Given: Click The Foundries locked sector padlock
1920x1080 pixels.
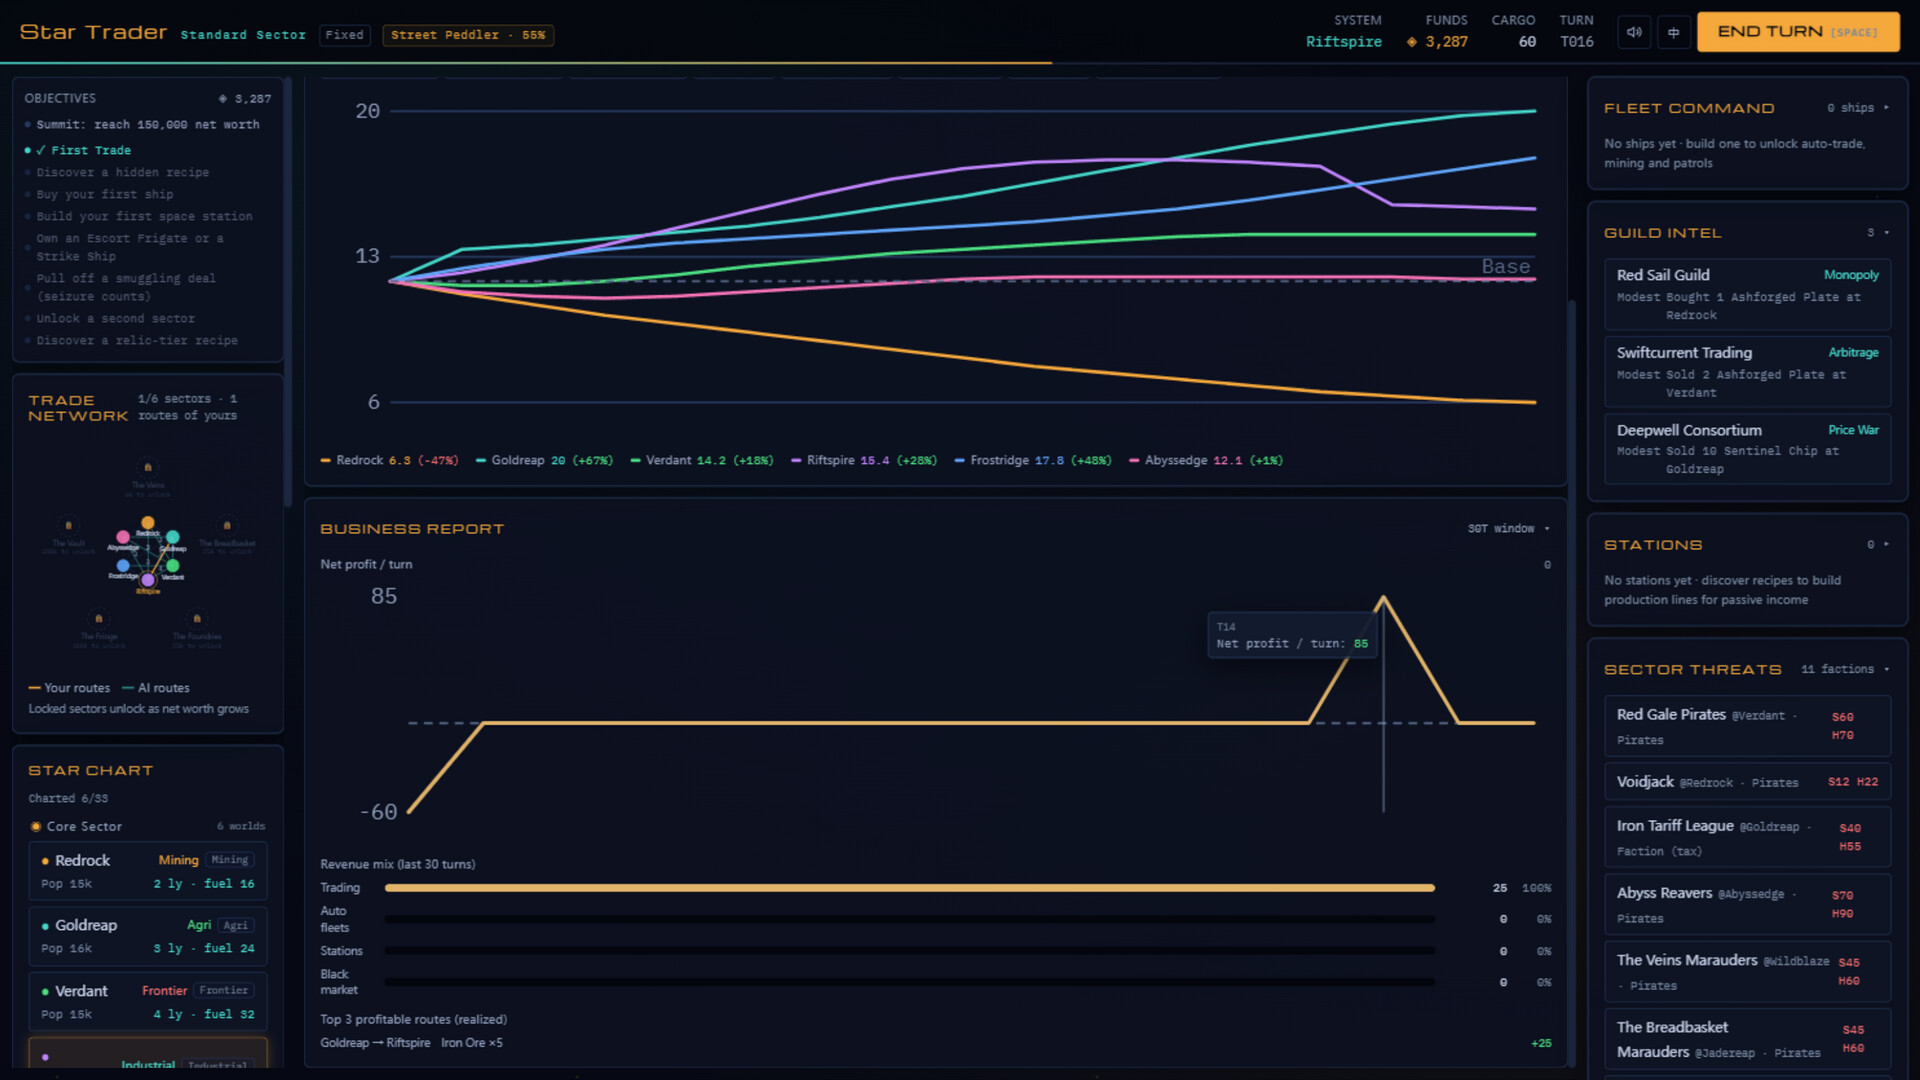Looking at the screenshot, I should coord(197,618).
